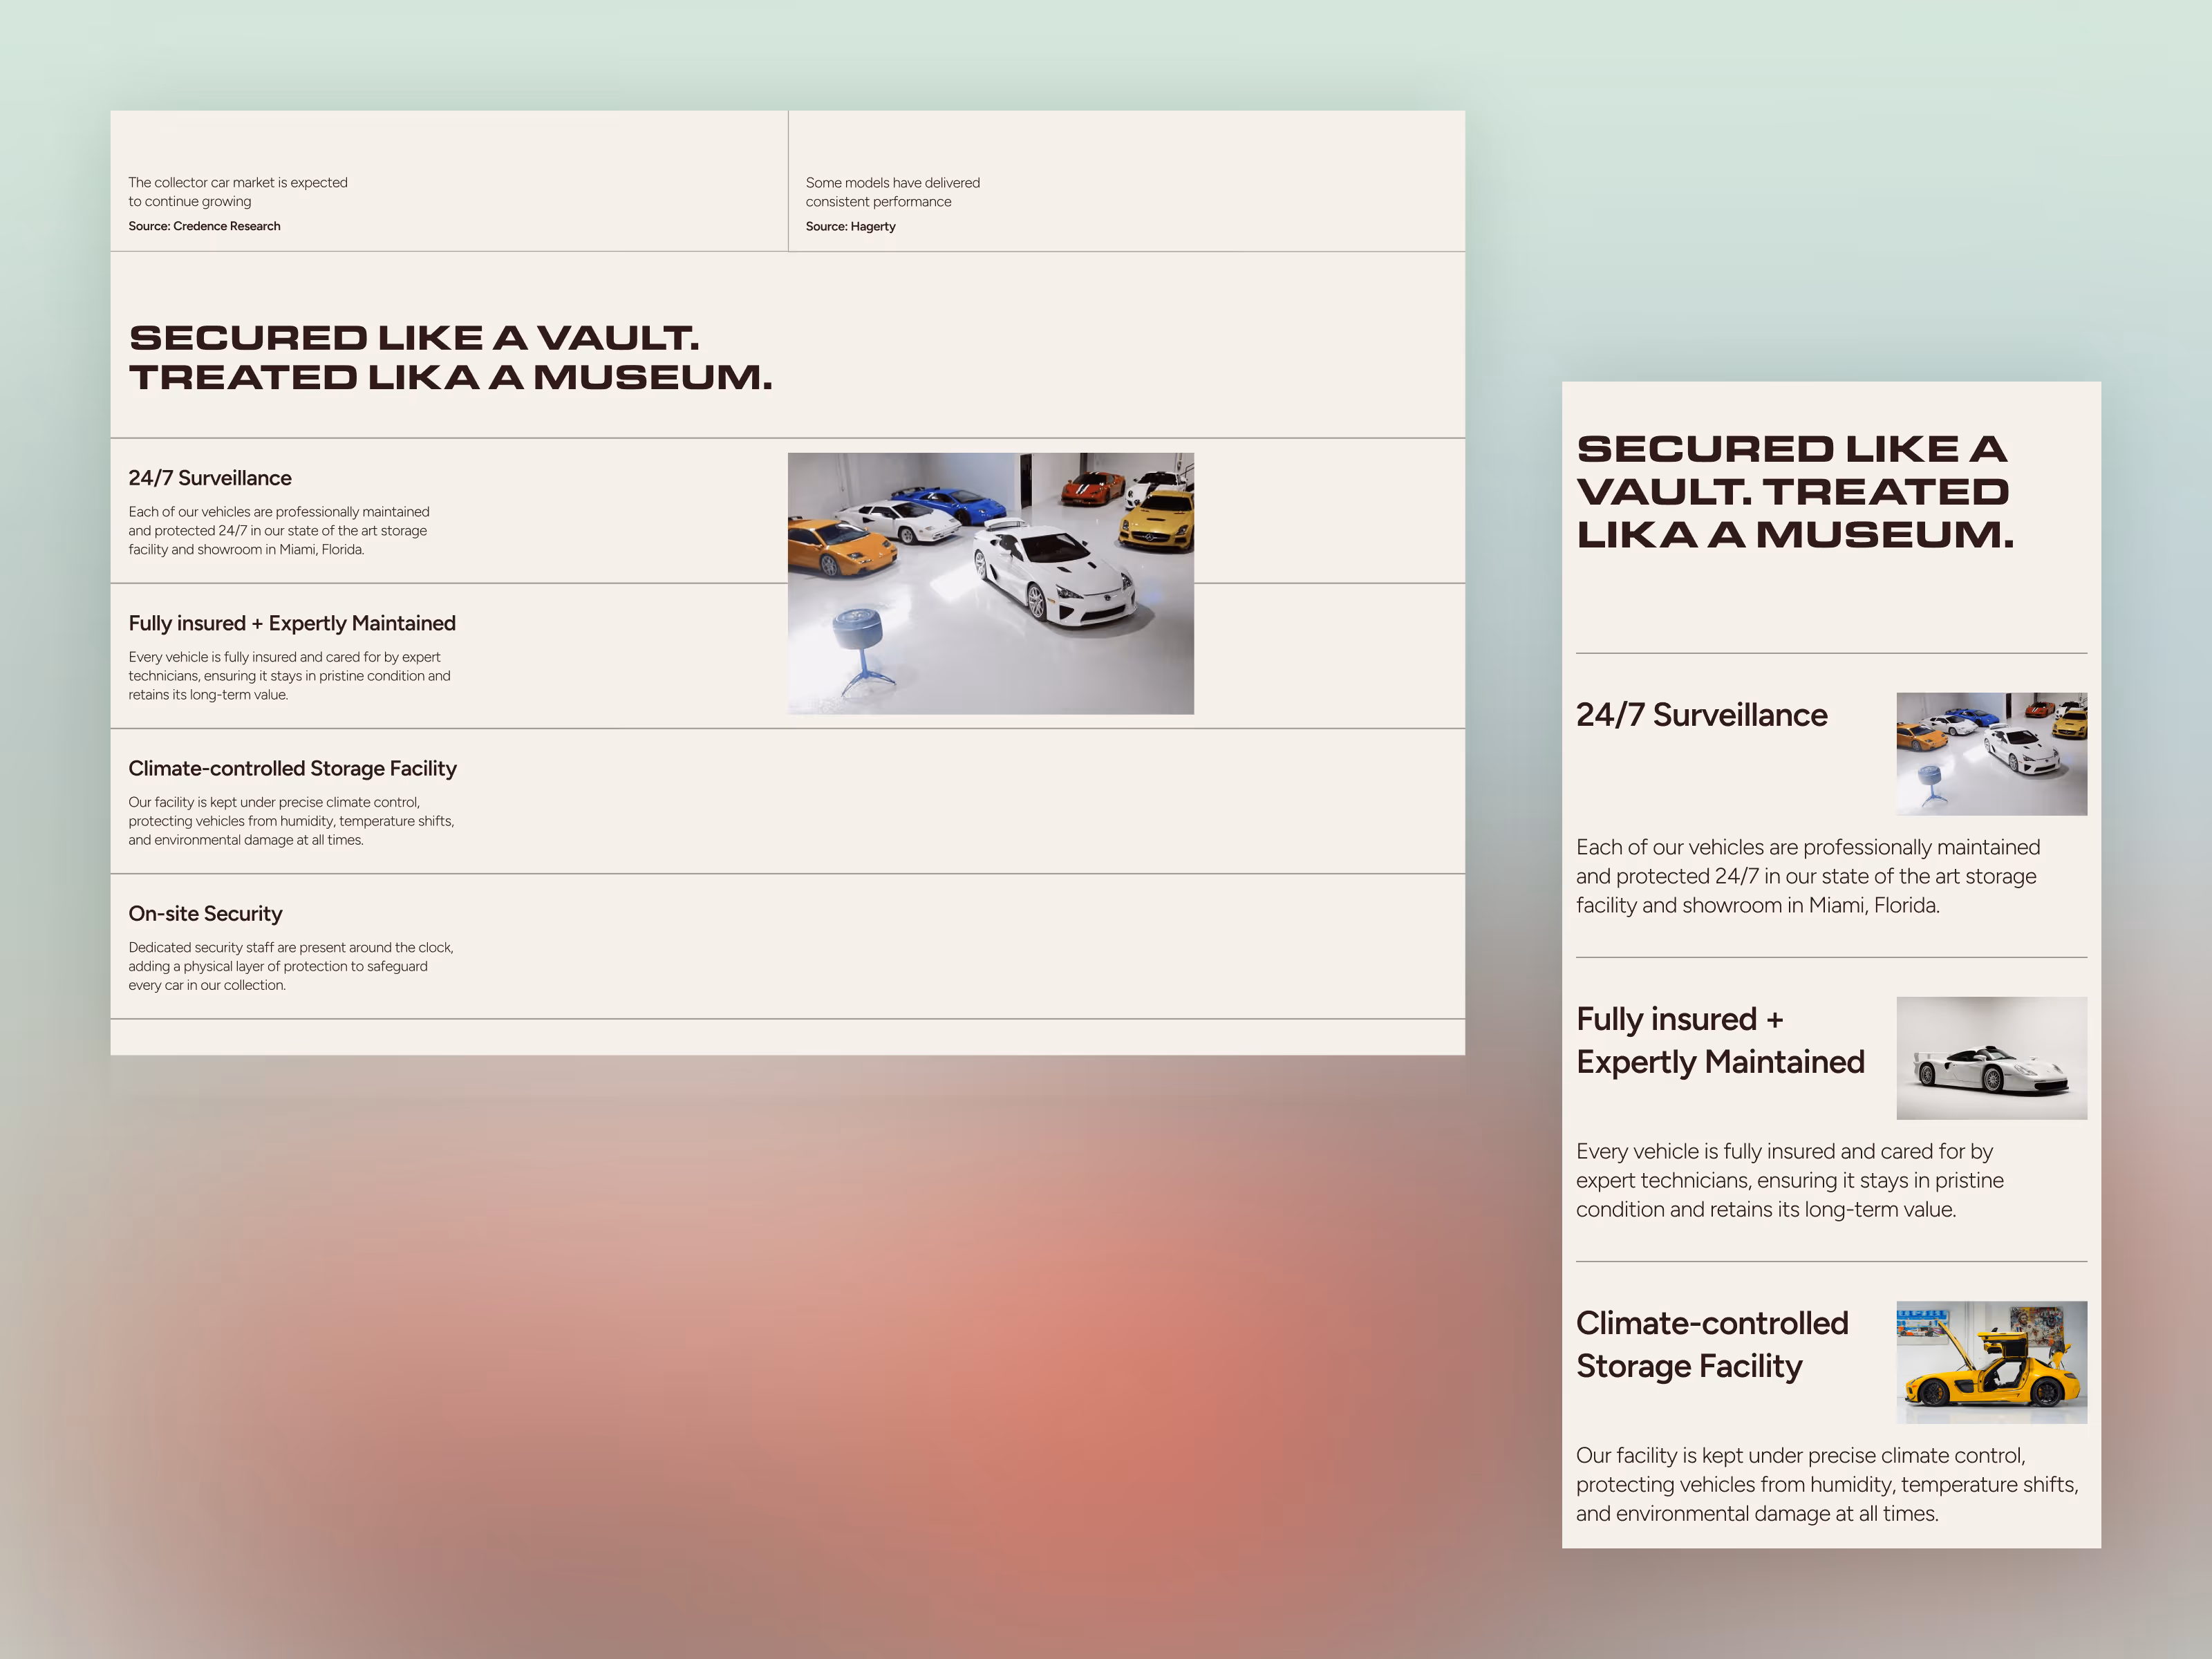Click Source: Credence Research text
2212x1659 pixels.
(x=204, y=226)
